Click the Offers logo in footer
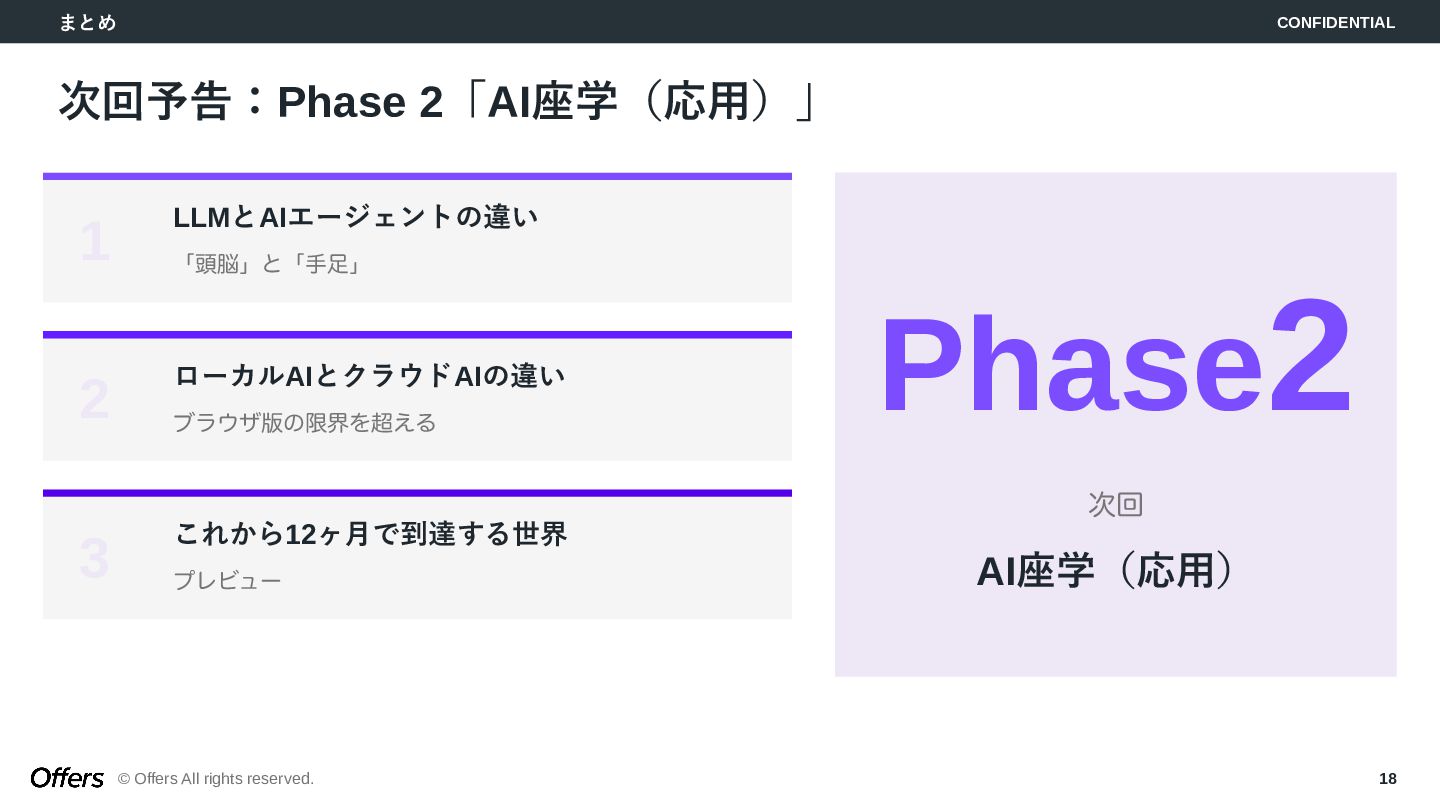Image resolution: width=1440 pixels, height=810 pixels. coord(67,778)
